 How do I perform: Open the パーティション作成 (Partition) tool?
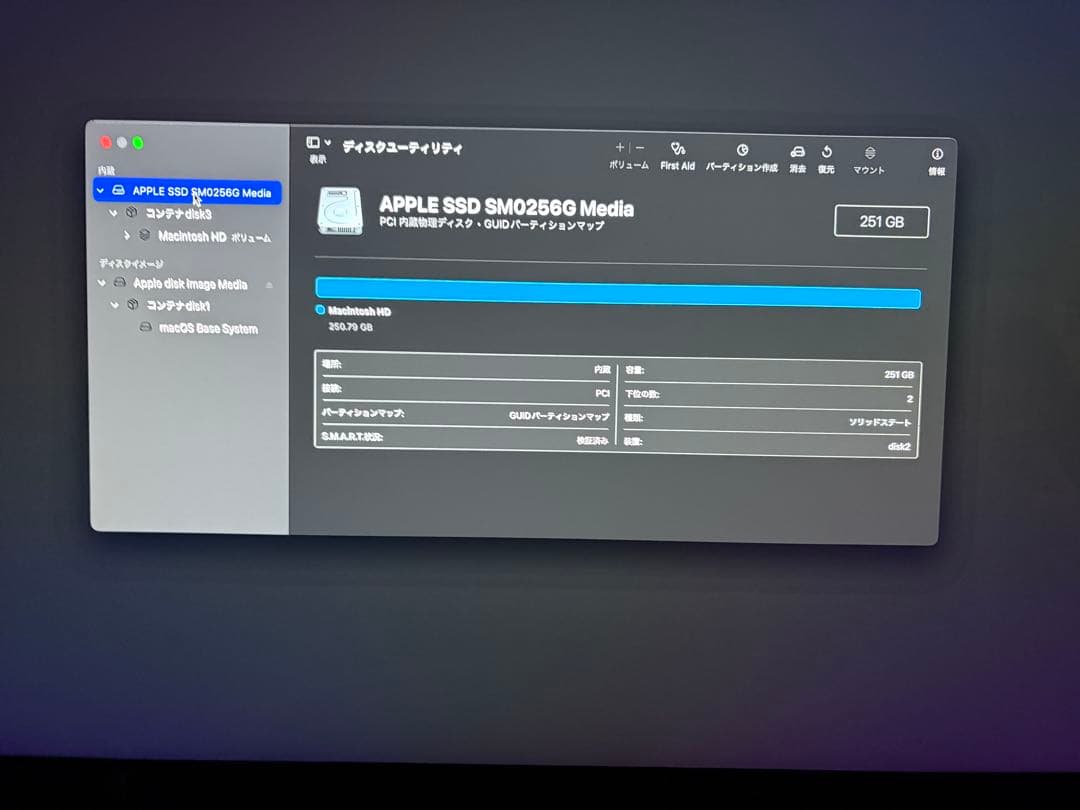pos(742,152)
